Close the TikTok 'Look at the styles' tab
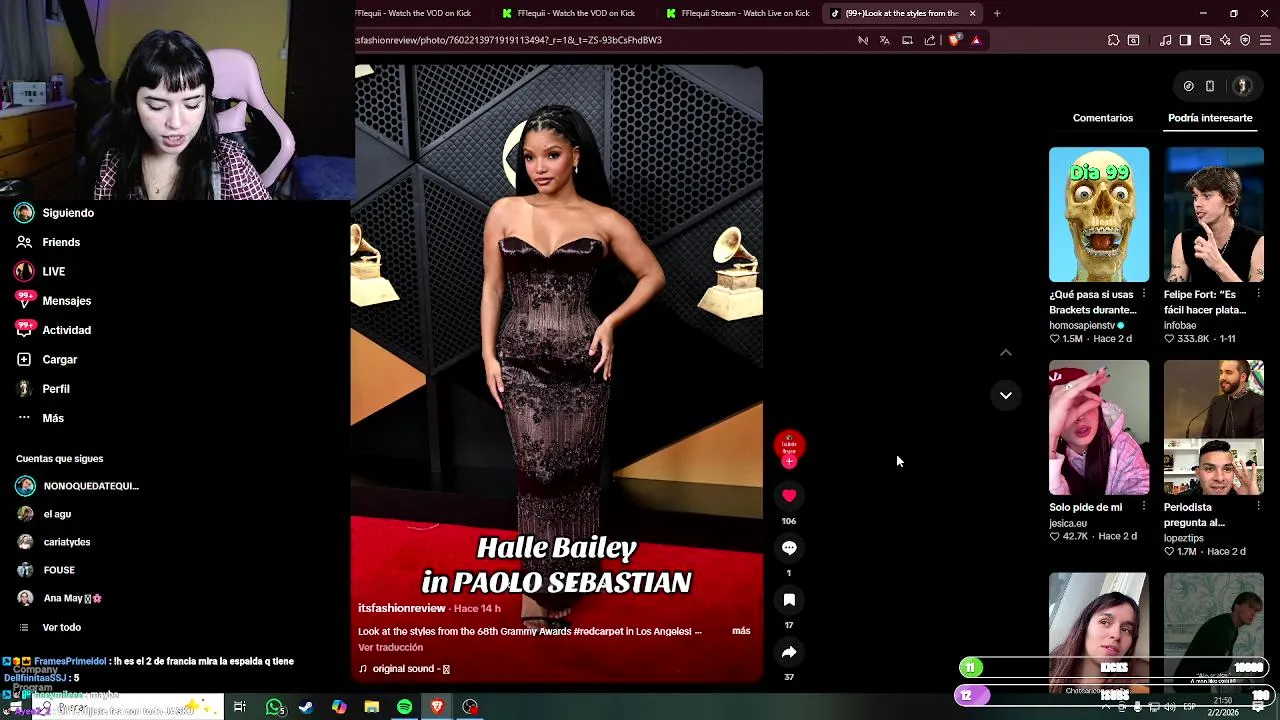1280x720 pixels. [x=972, y=13]
